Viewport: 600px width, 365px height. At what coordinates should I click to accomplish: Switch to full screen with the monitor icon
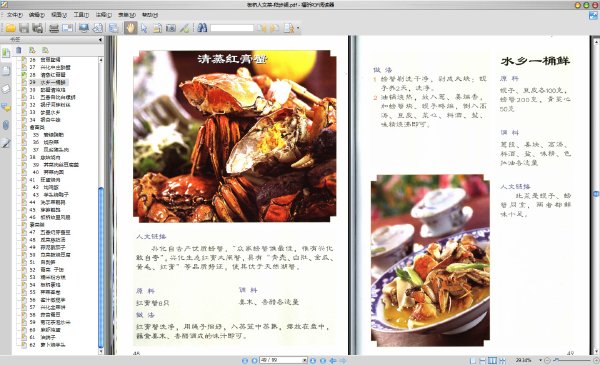coord(84,28)
